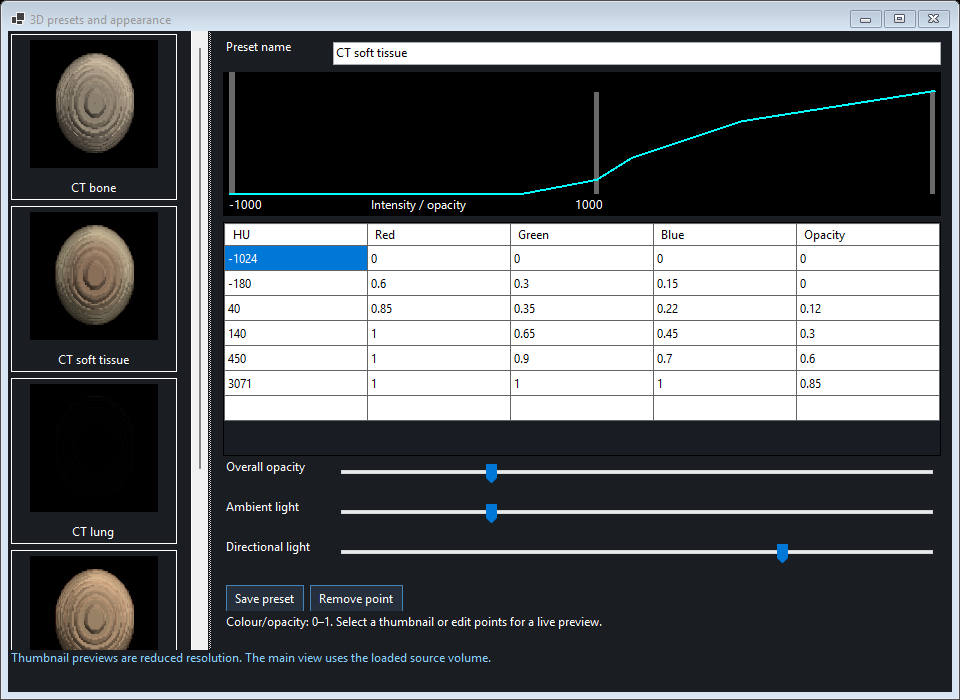960x700 pixels.
Task: Select the Blue cell 0.45 in row 140
Action: [725, 334]
